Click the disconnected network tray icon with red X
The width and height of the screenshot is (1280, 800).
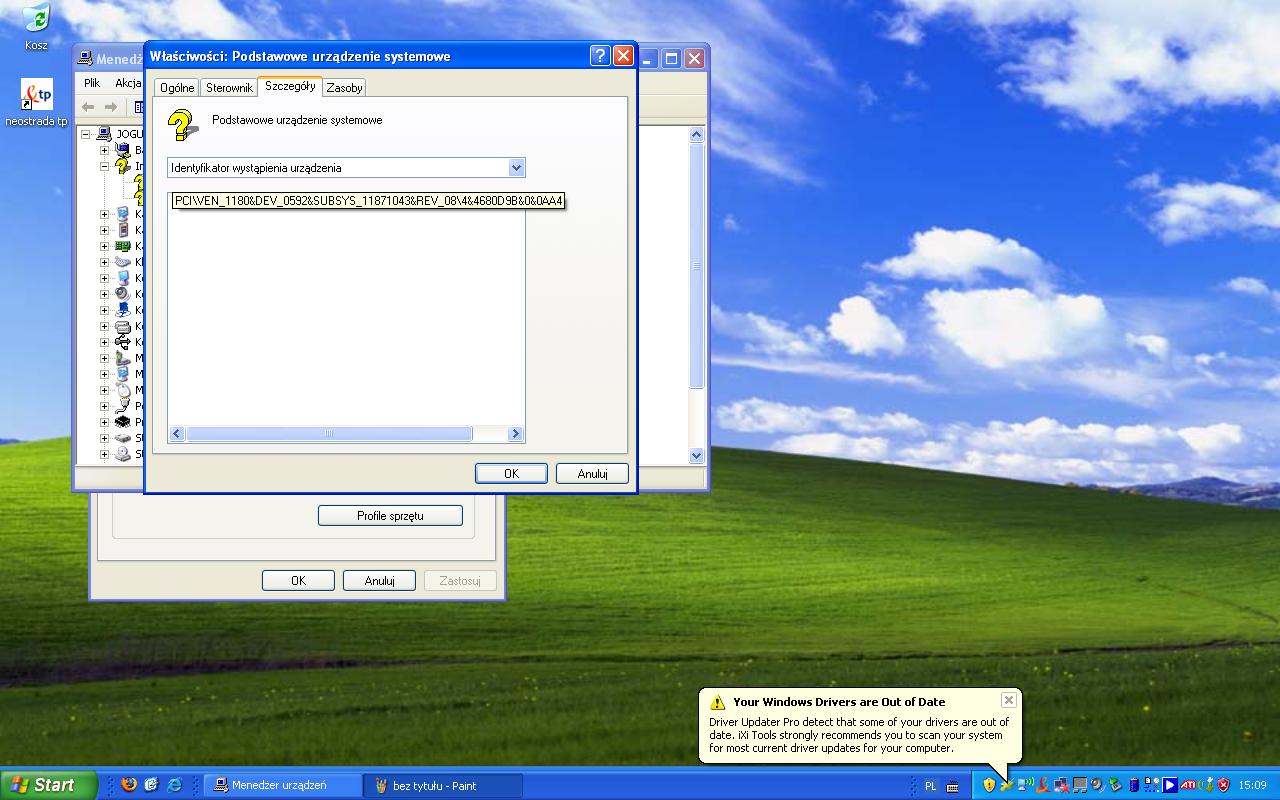(1061, 785)
